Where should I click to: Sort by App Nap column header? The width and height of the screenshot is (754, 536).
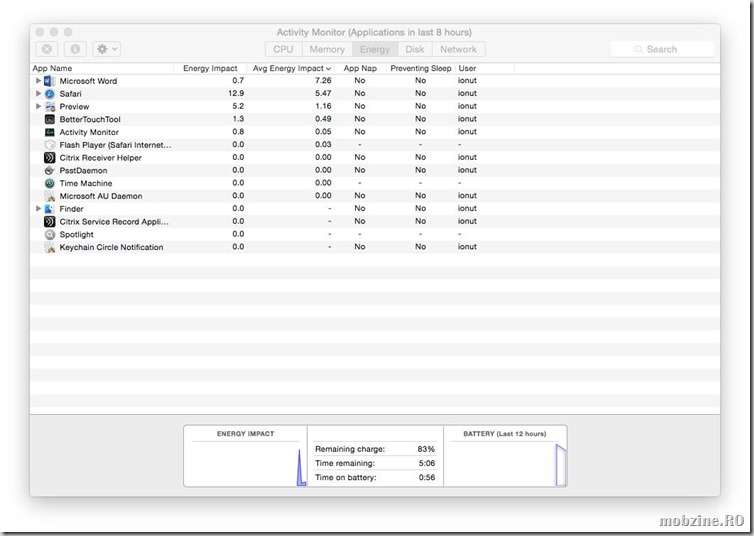click(360, 68)
